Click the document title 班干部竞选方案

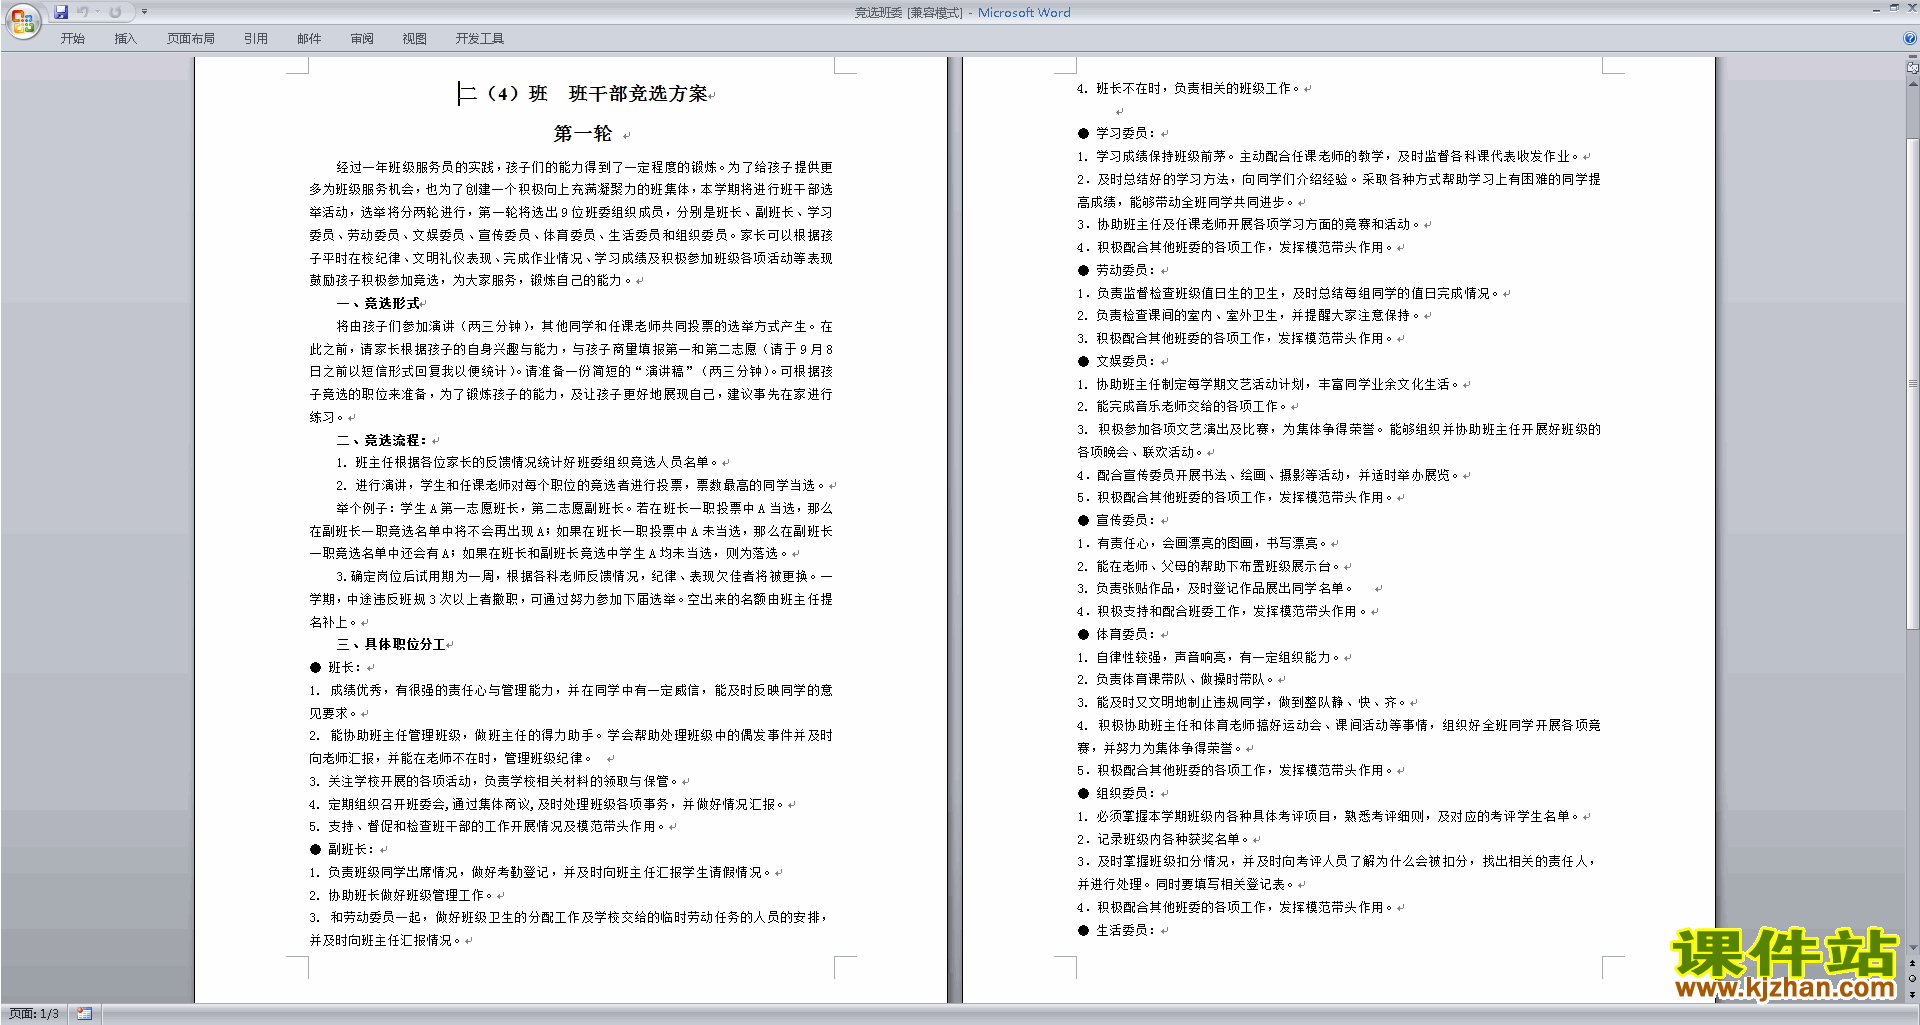(x=638, y=94)
